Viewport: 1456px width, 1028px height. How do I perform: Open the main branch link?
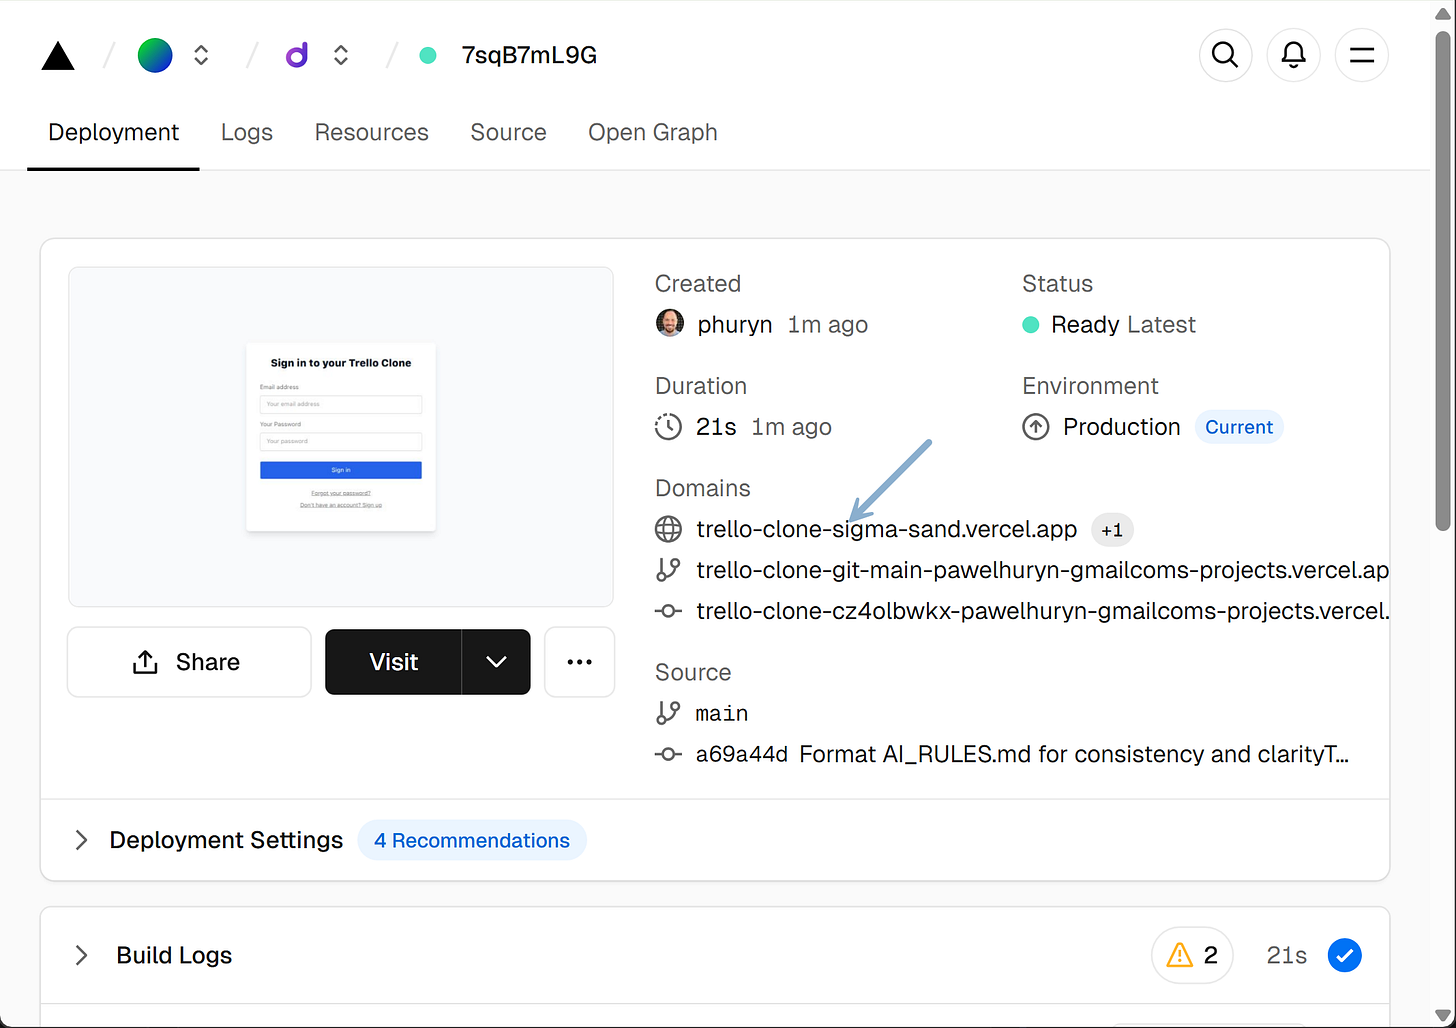[x=722, y=713]
